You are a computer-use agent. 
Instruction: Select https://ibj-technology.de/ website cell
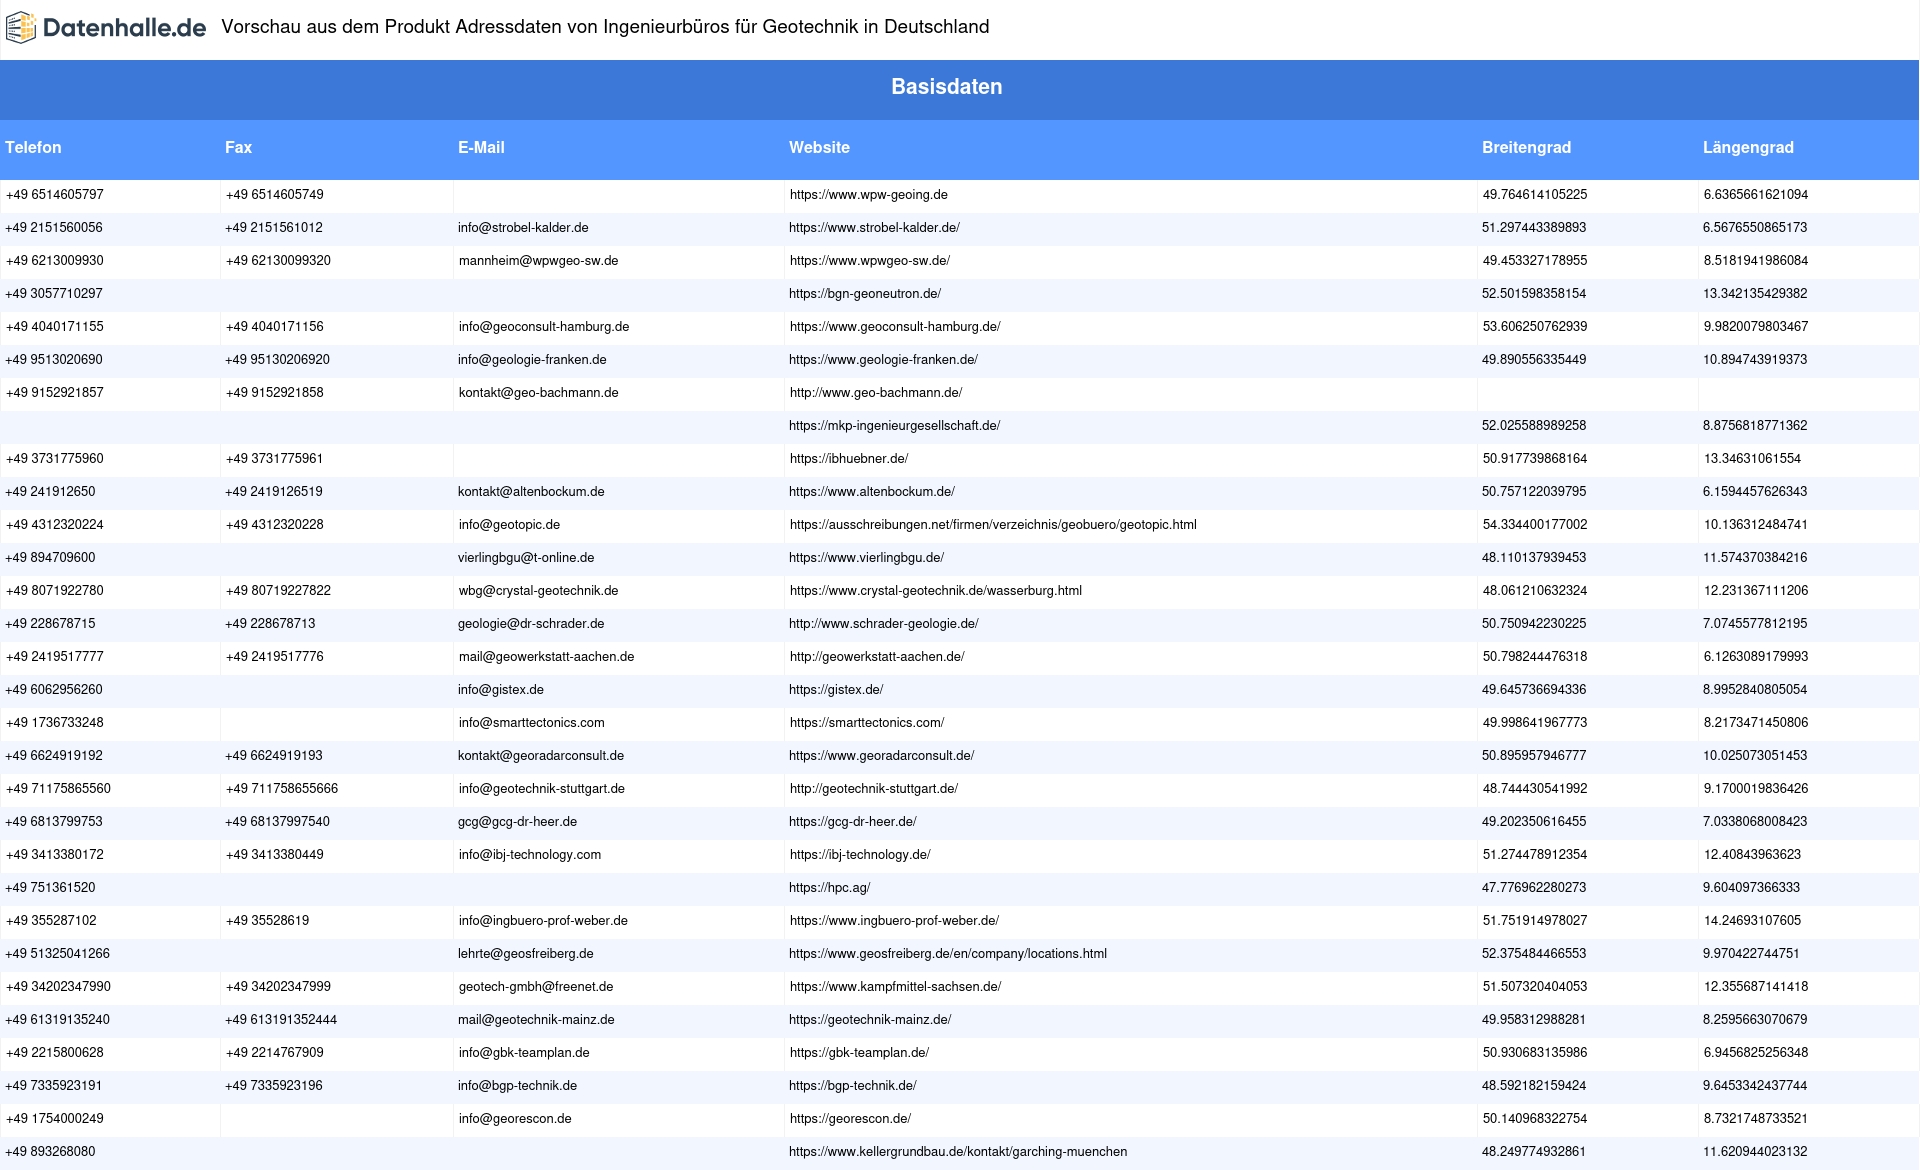coord(860,855)
